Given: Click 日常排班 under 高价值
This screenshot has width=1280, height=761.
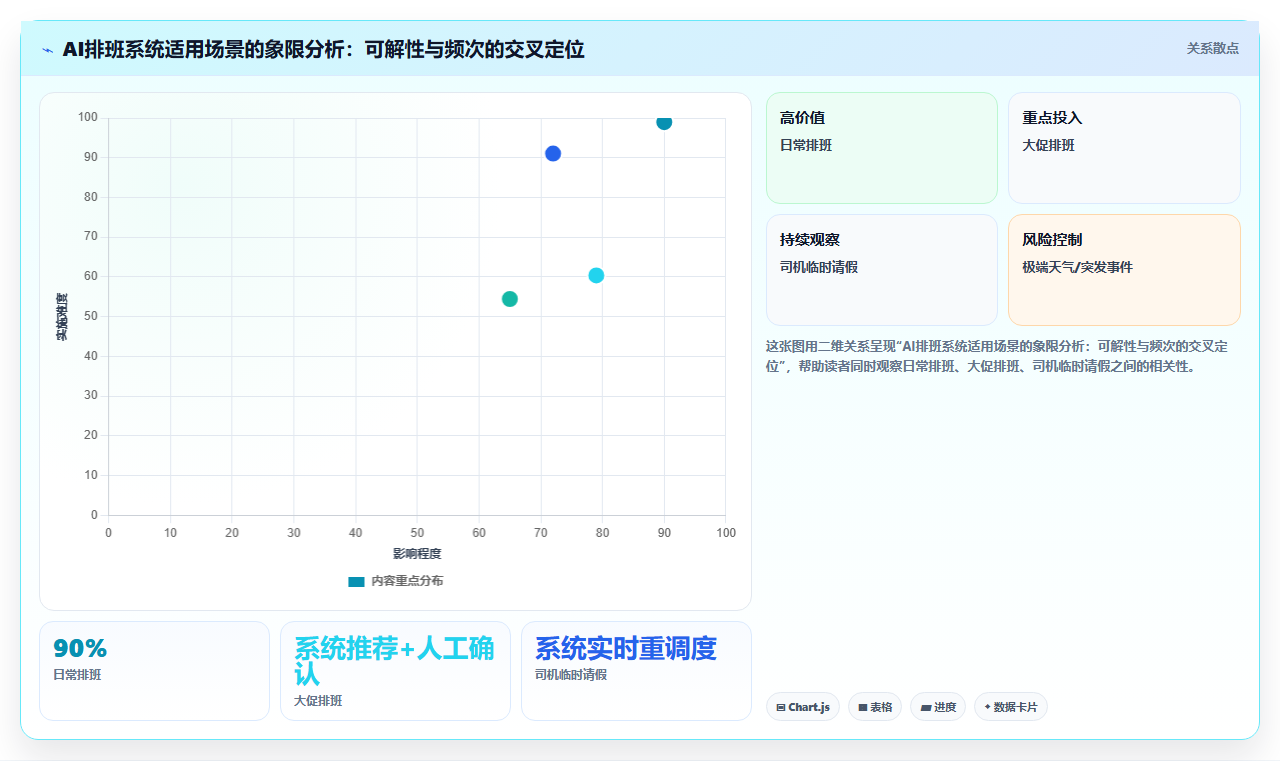Looking at the screenshot, I should pos(806,145).
